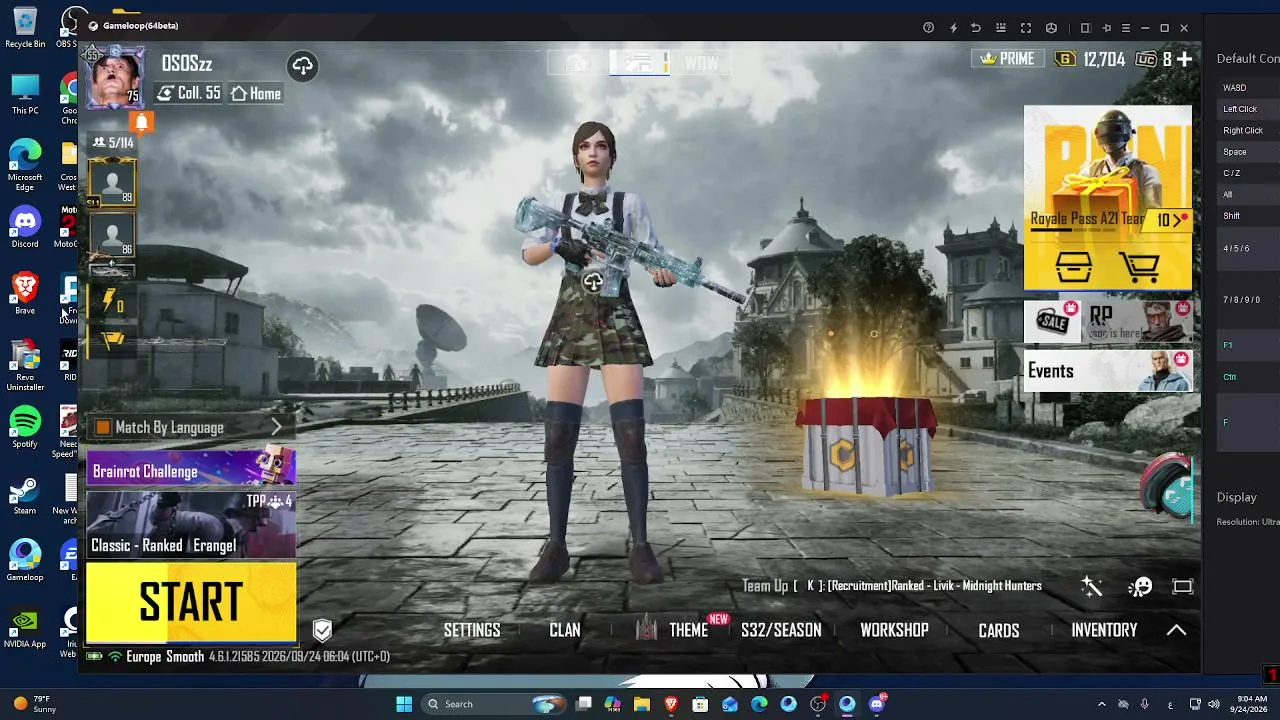Viewport: 1280px width, 720px height.
Task: Open the Team Up recruitment message
Action: click(892, 586)
